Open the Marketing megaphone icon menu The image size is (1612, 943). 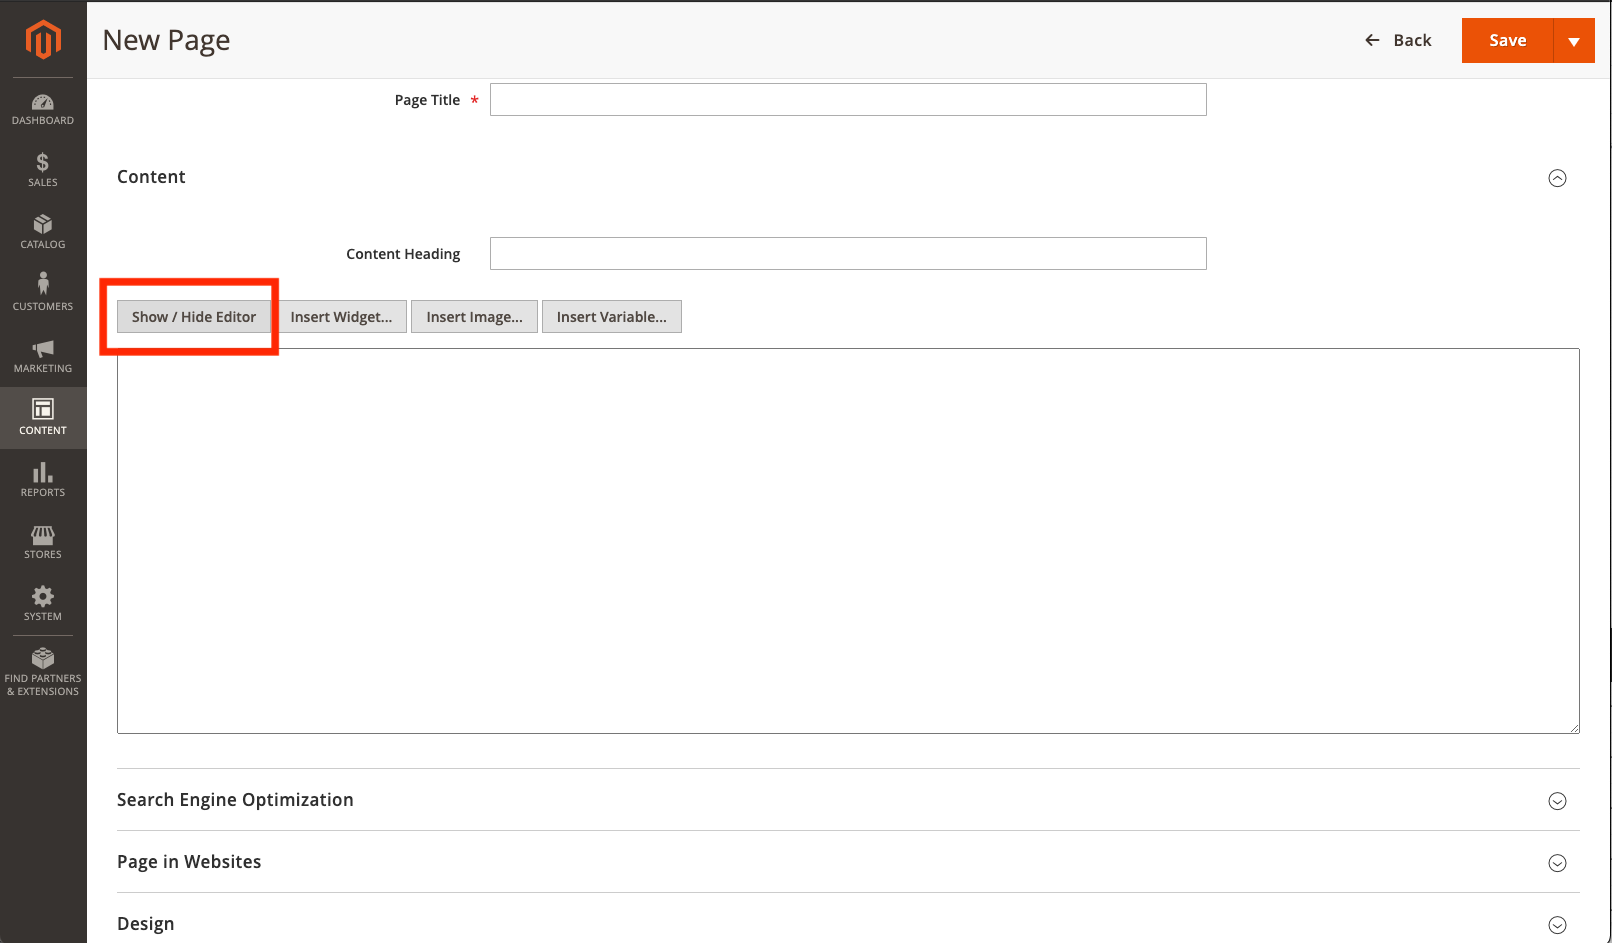[x=43, y=356]
